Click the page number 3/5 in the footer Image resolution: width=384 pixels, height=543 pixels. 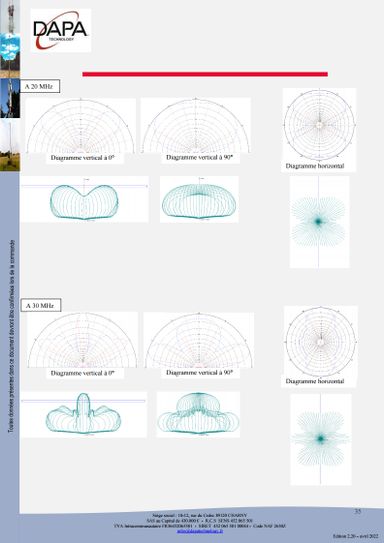(x=358, y=511)
